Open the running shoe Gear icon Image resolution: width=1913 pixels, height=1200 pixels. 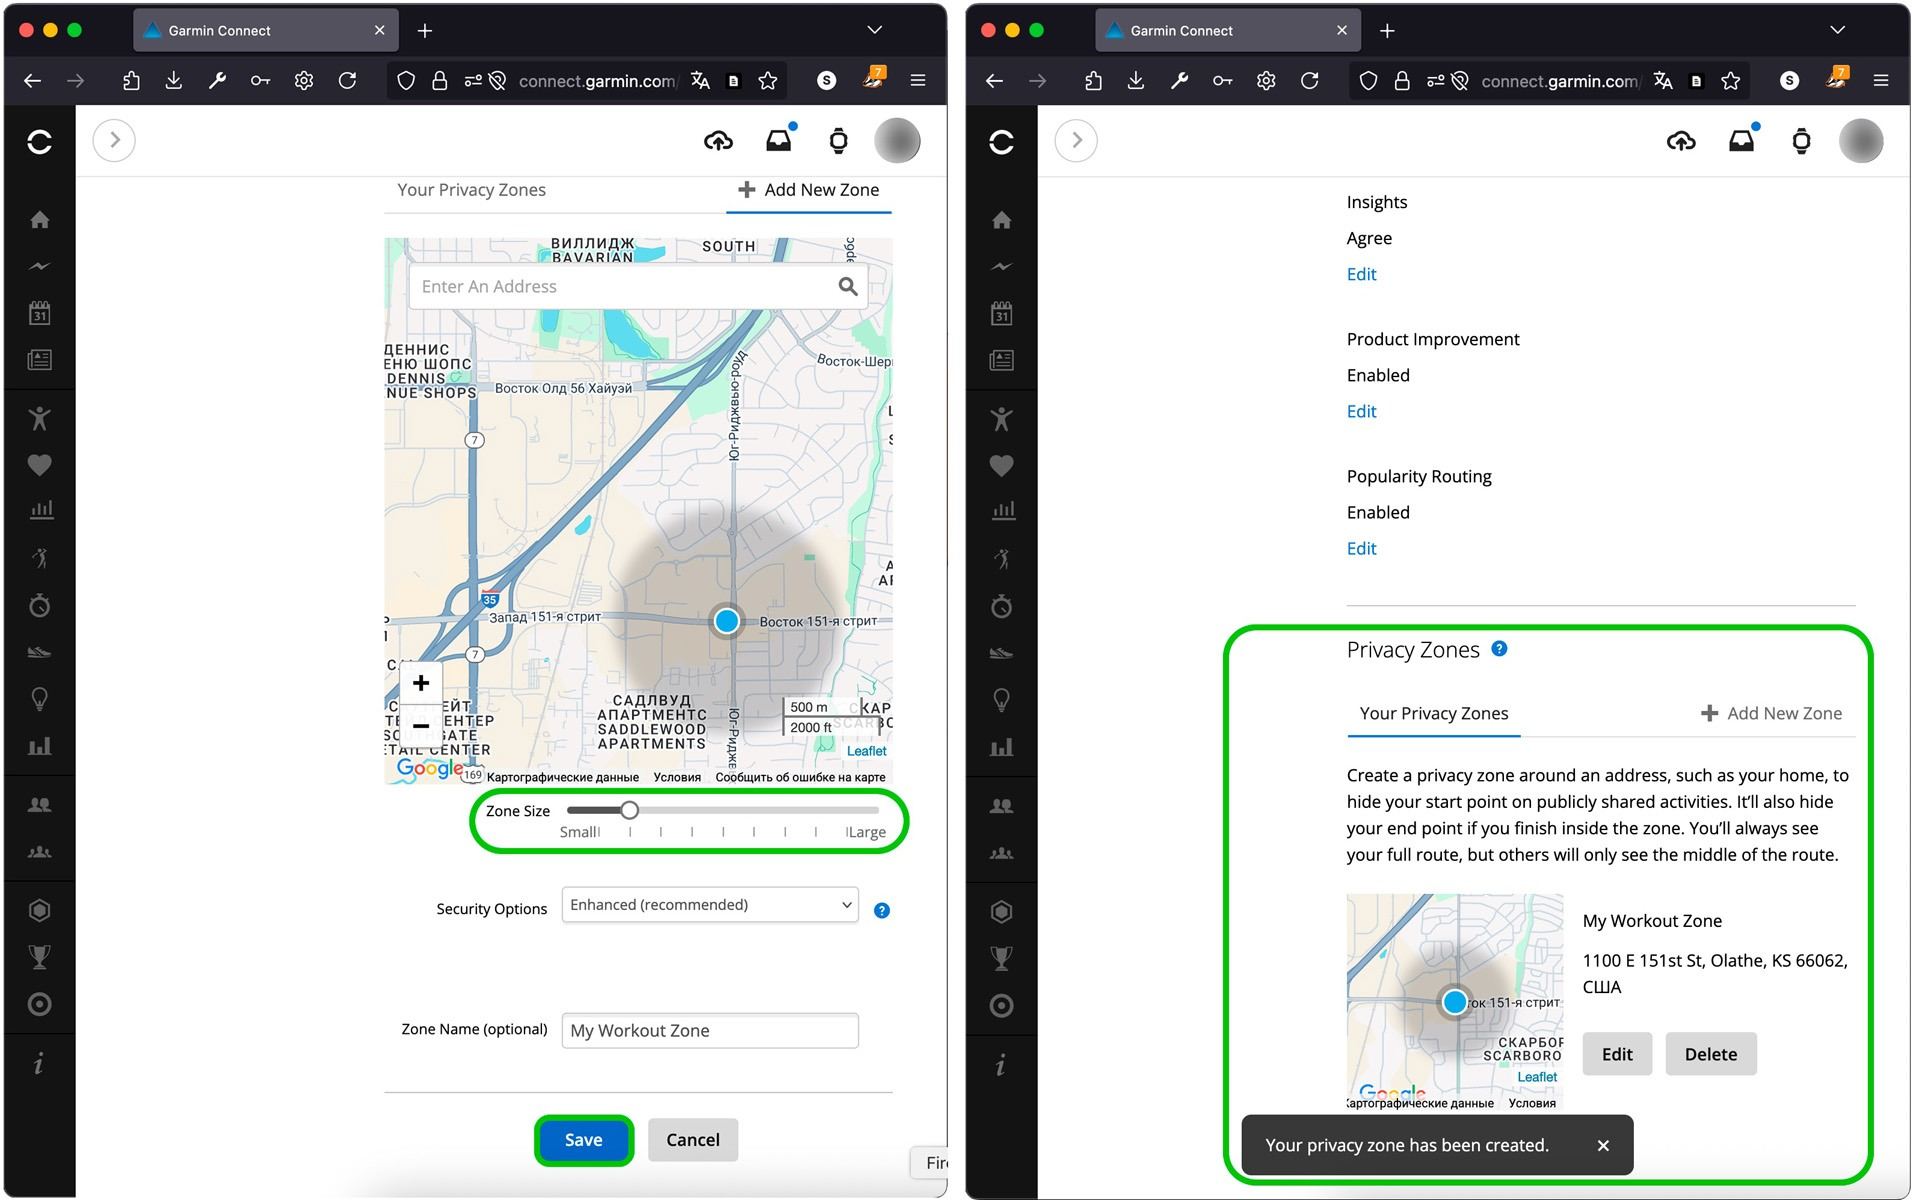pyautogui.click(x=40, y=651)
